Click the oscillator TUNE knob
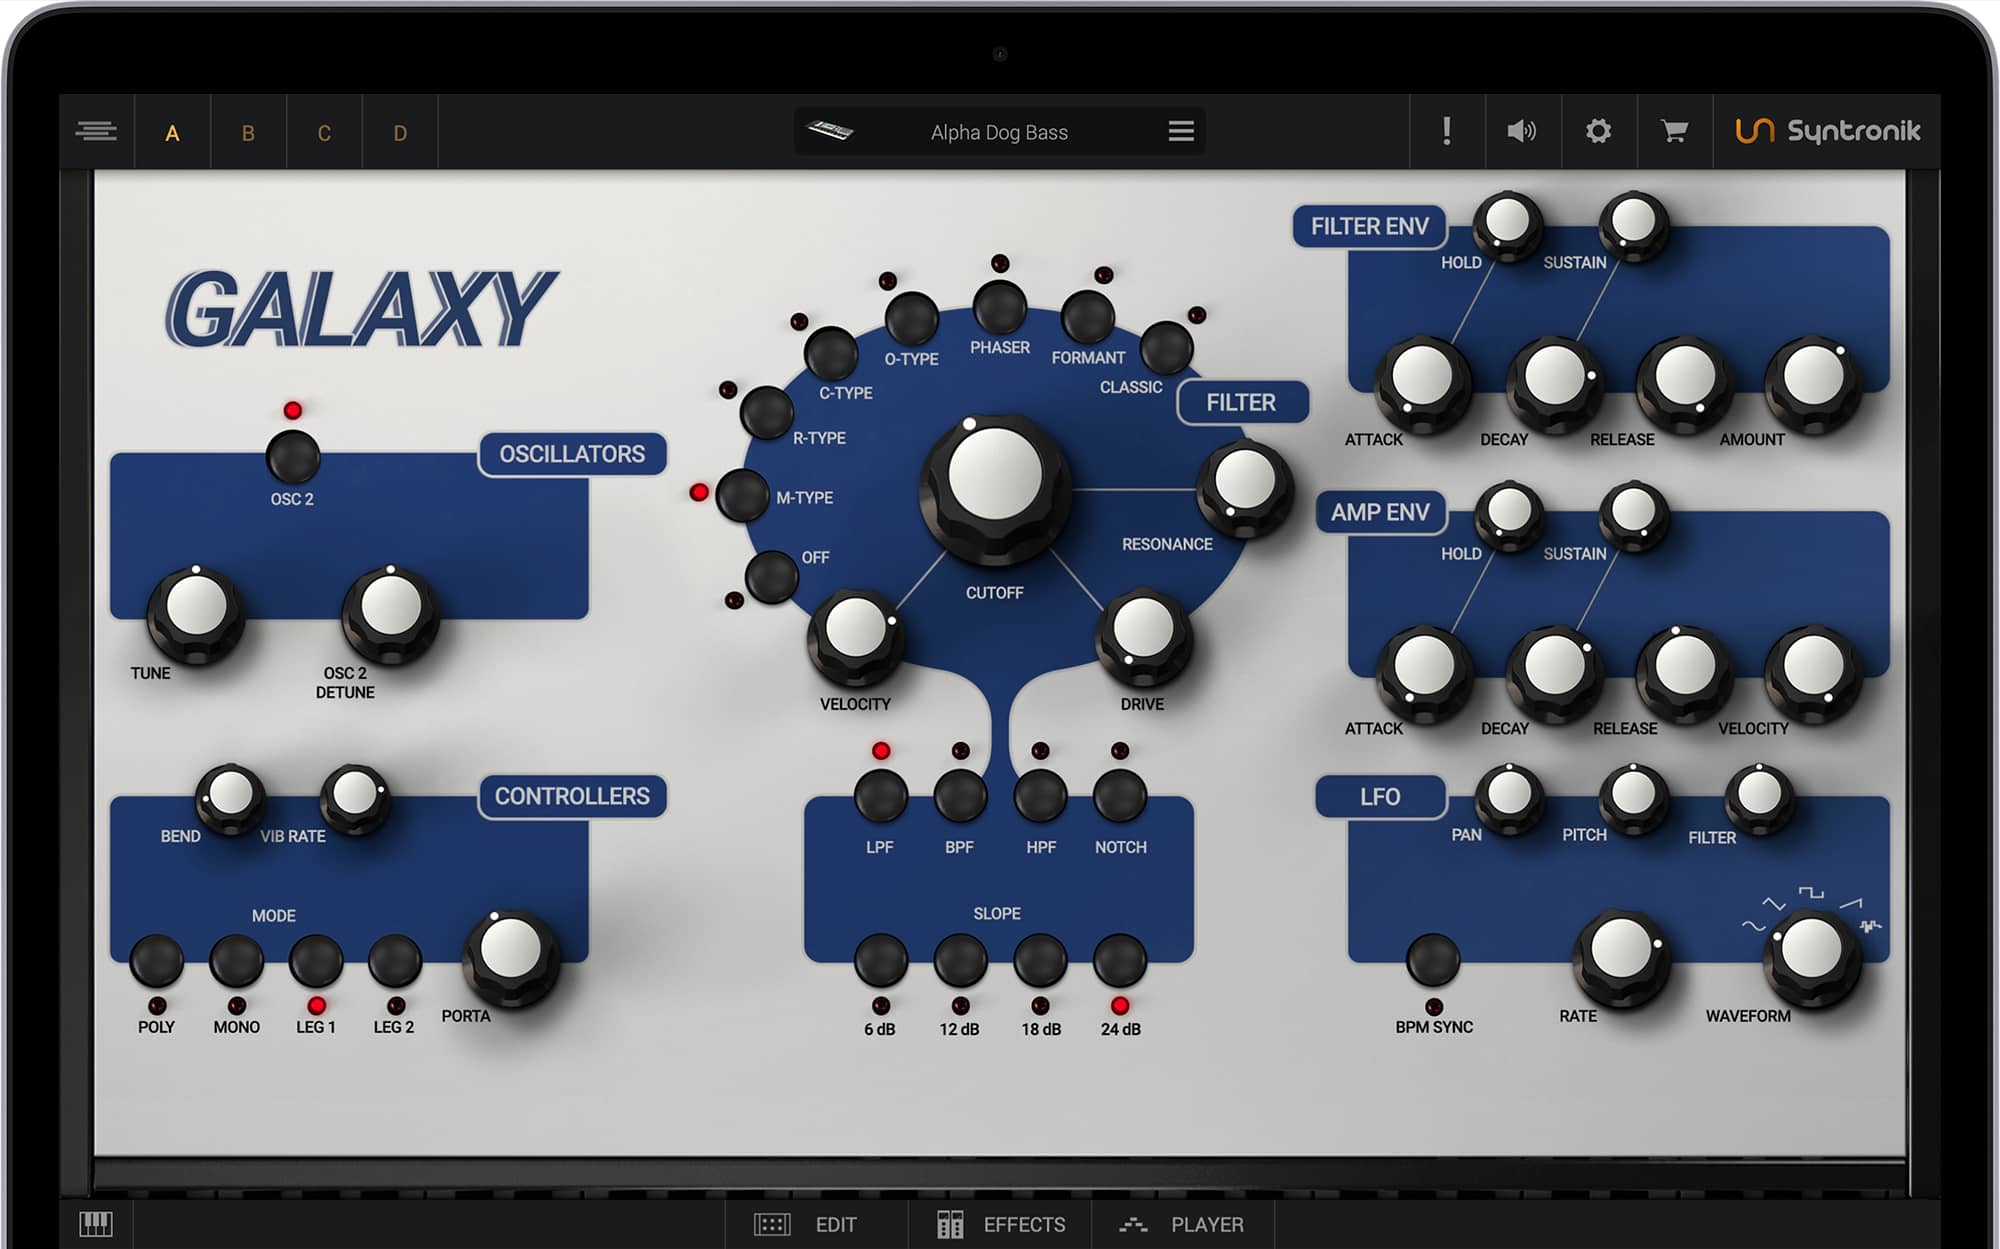This screenshot has height=1249, width=2000. click(x=196, y=613)
